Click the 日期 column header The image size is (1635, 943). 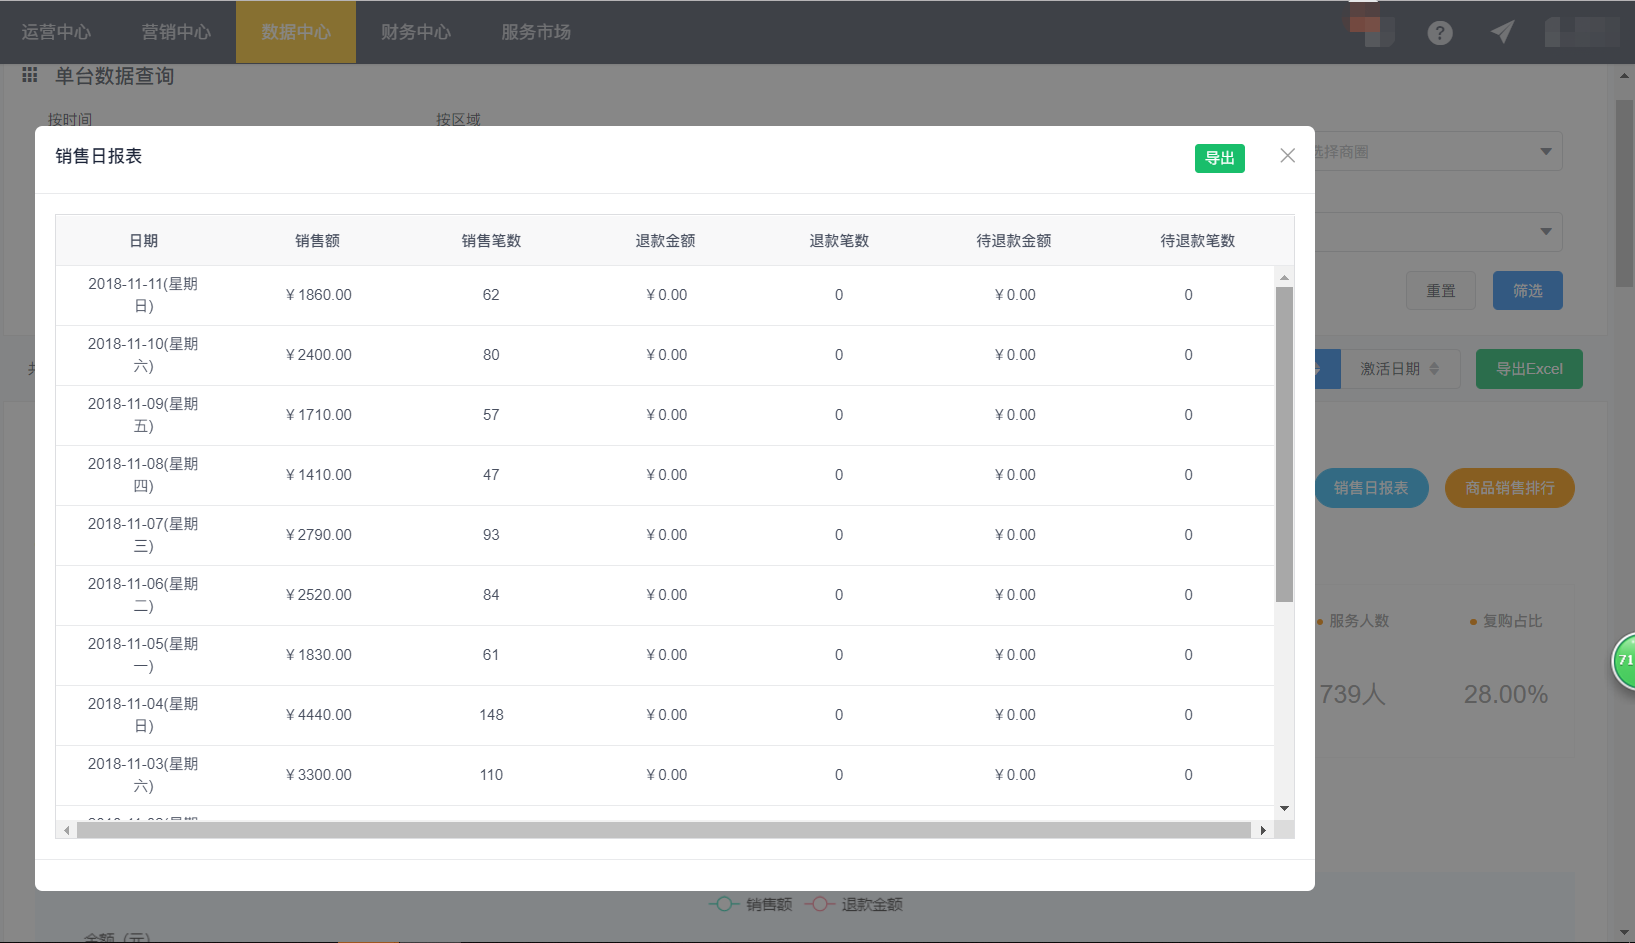pyautogui.click(x=143, y=241)
